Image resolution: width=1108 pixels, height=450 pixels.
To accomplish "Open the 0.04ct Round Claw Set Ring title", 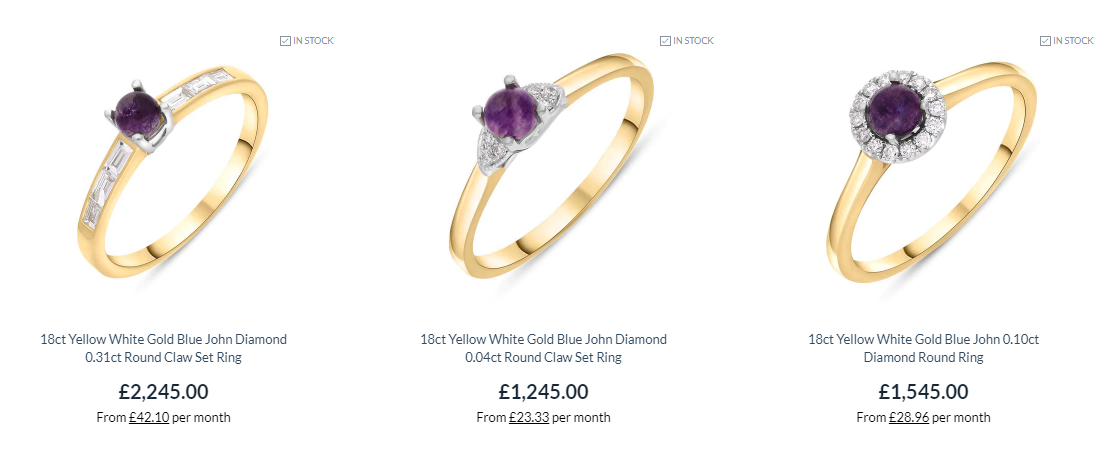I will pyautogui.click(x=543, y=348).
